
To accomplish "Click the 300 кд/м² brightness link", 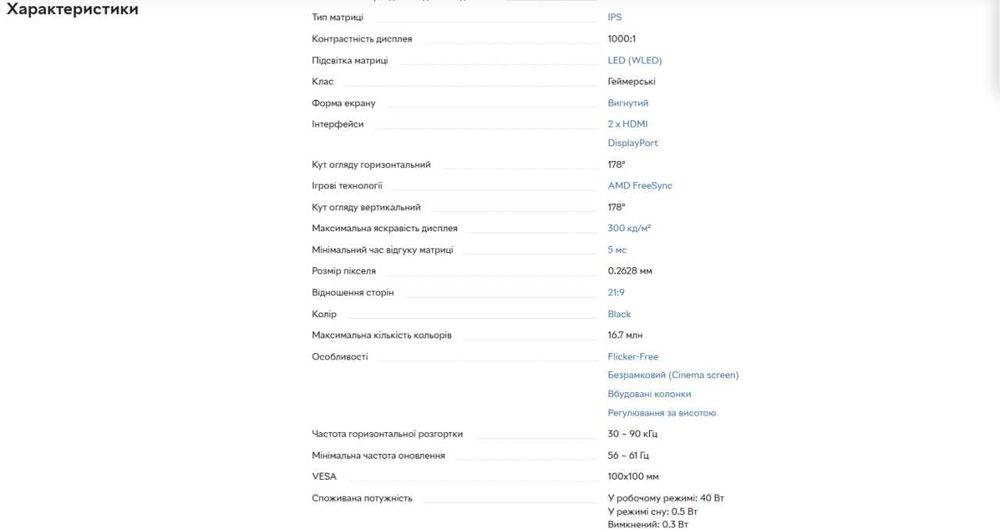I will 629,228.
